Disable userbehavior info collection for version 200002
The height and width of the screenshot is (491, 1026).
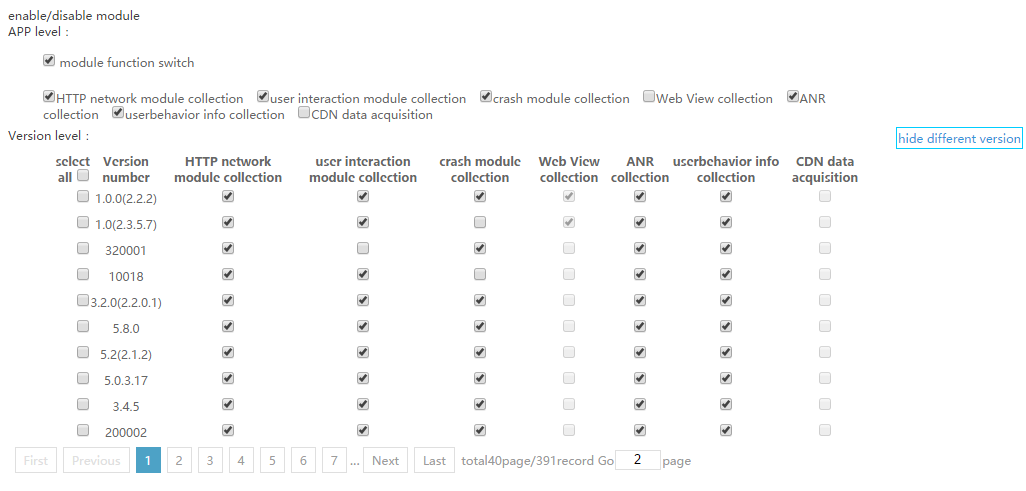[726, 430]
